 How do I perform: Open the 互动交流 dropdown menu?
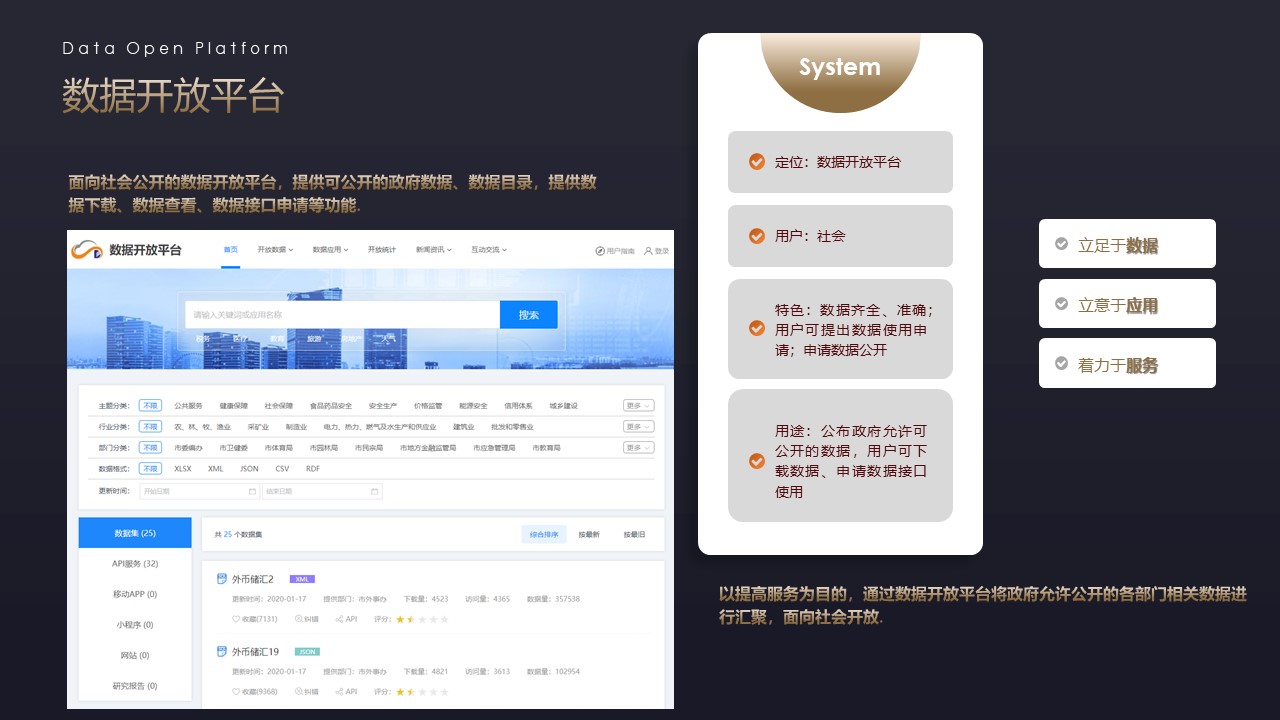[x=489, y=250]
